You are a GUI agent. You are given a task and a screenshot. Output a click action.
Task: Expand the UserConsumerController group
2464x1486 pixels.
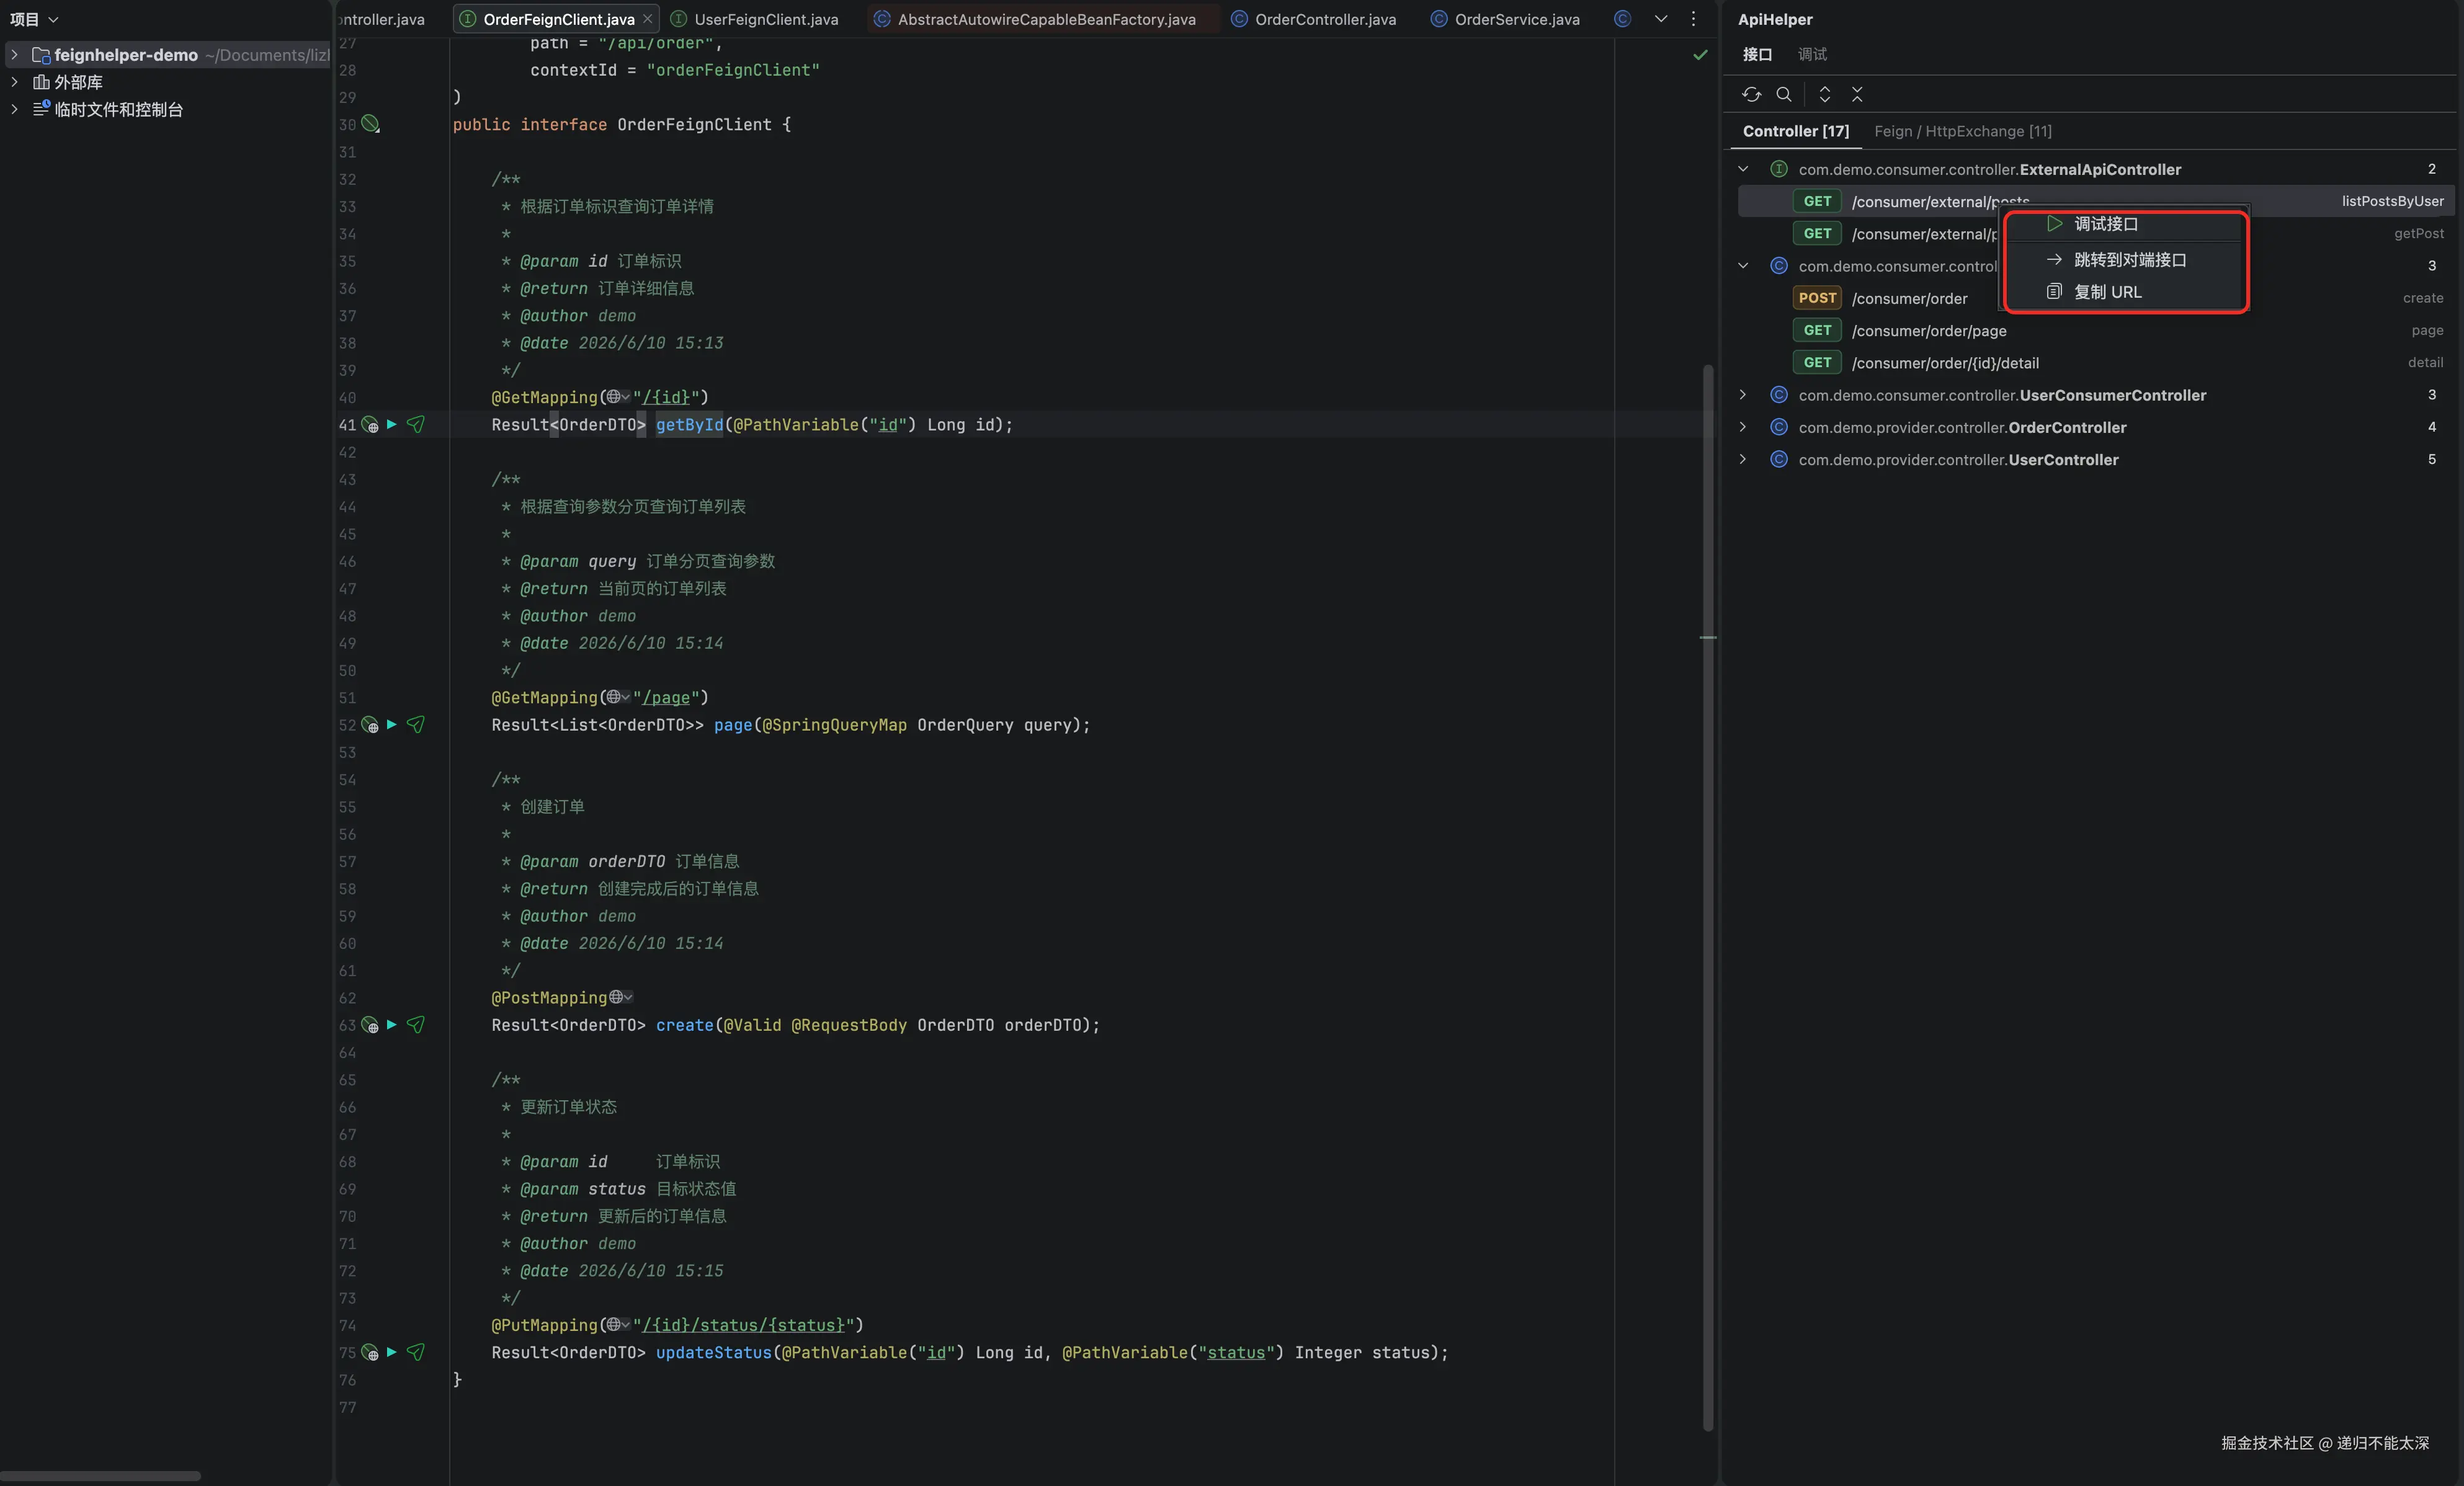point(1743,395)
